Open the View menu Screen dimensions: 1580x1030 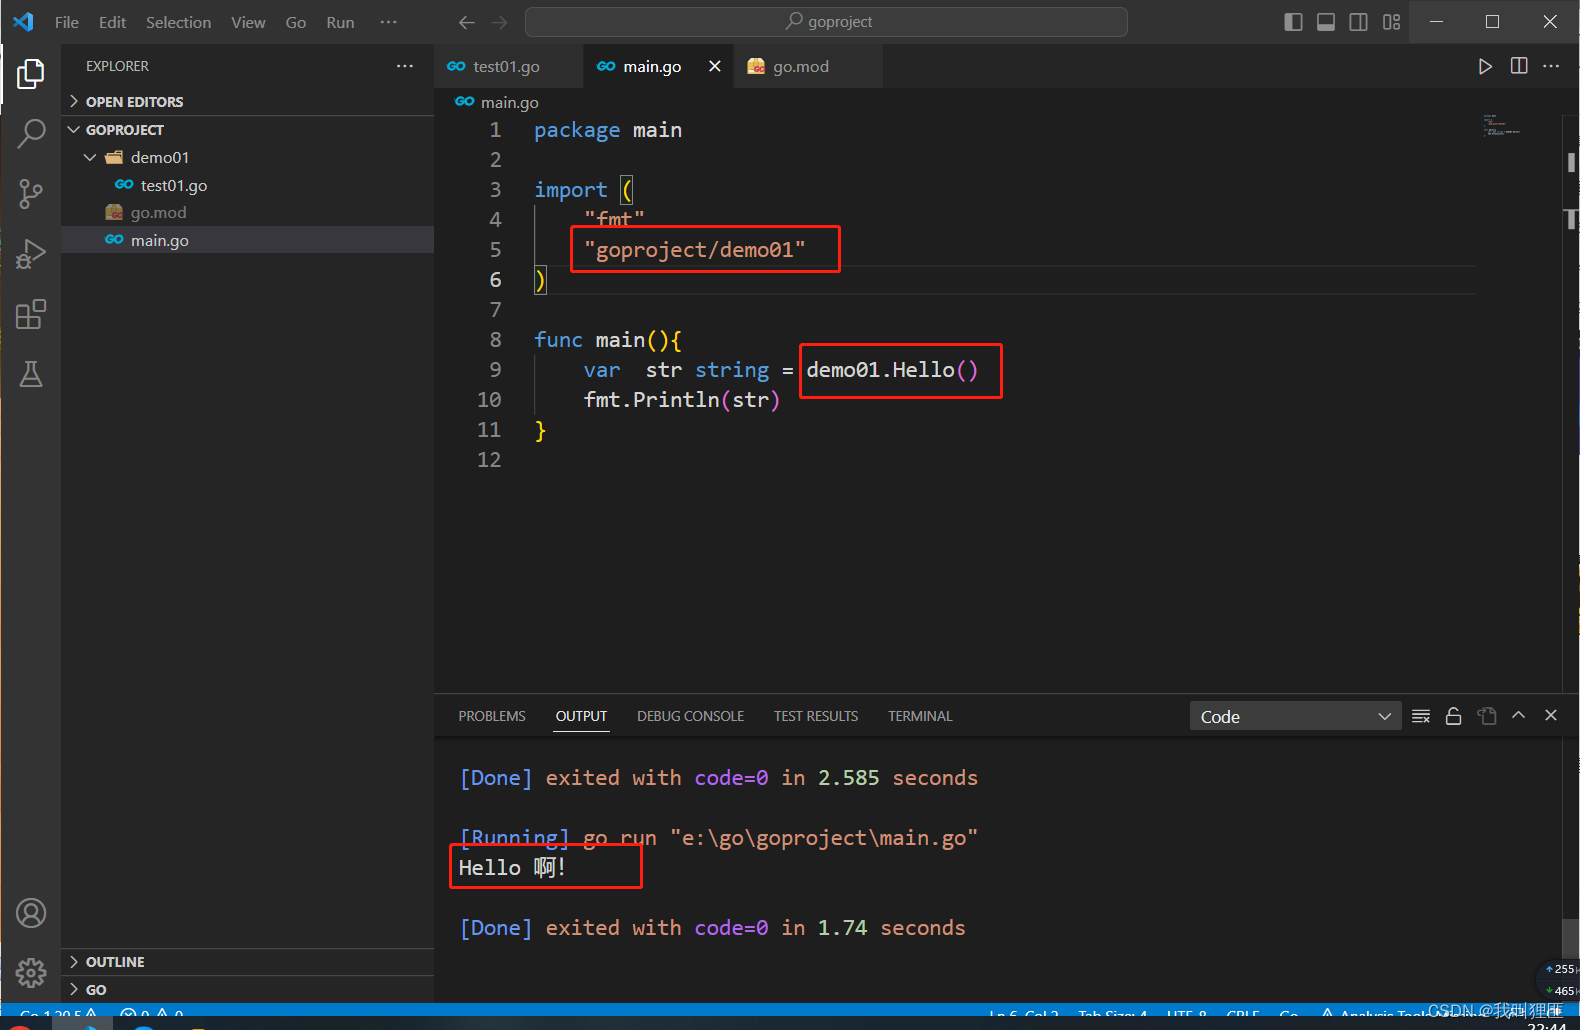pos(248,22)
